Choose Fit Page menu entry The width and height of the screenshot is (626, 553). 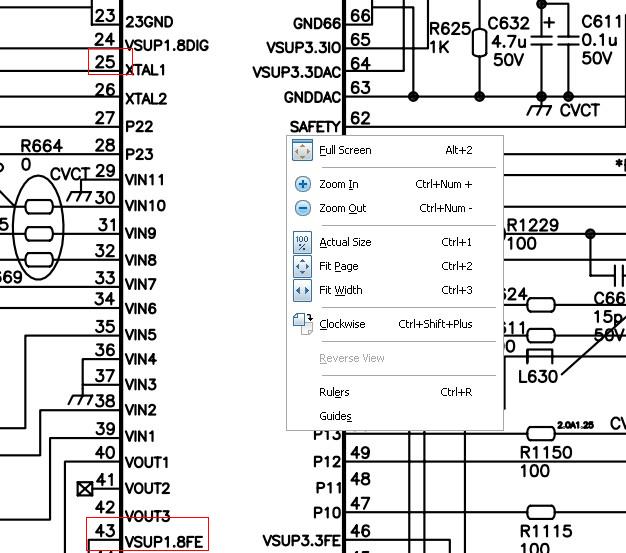coord(395,266)
